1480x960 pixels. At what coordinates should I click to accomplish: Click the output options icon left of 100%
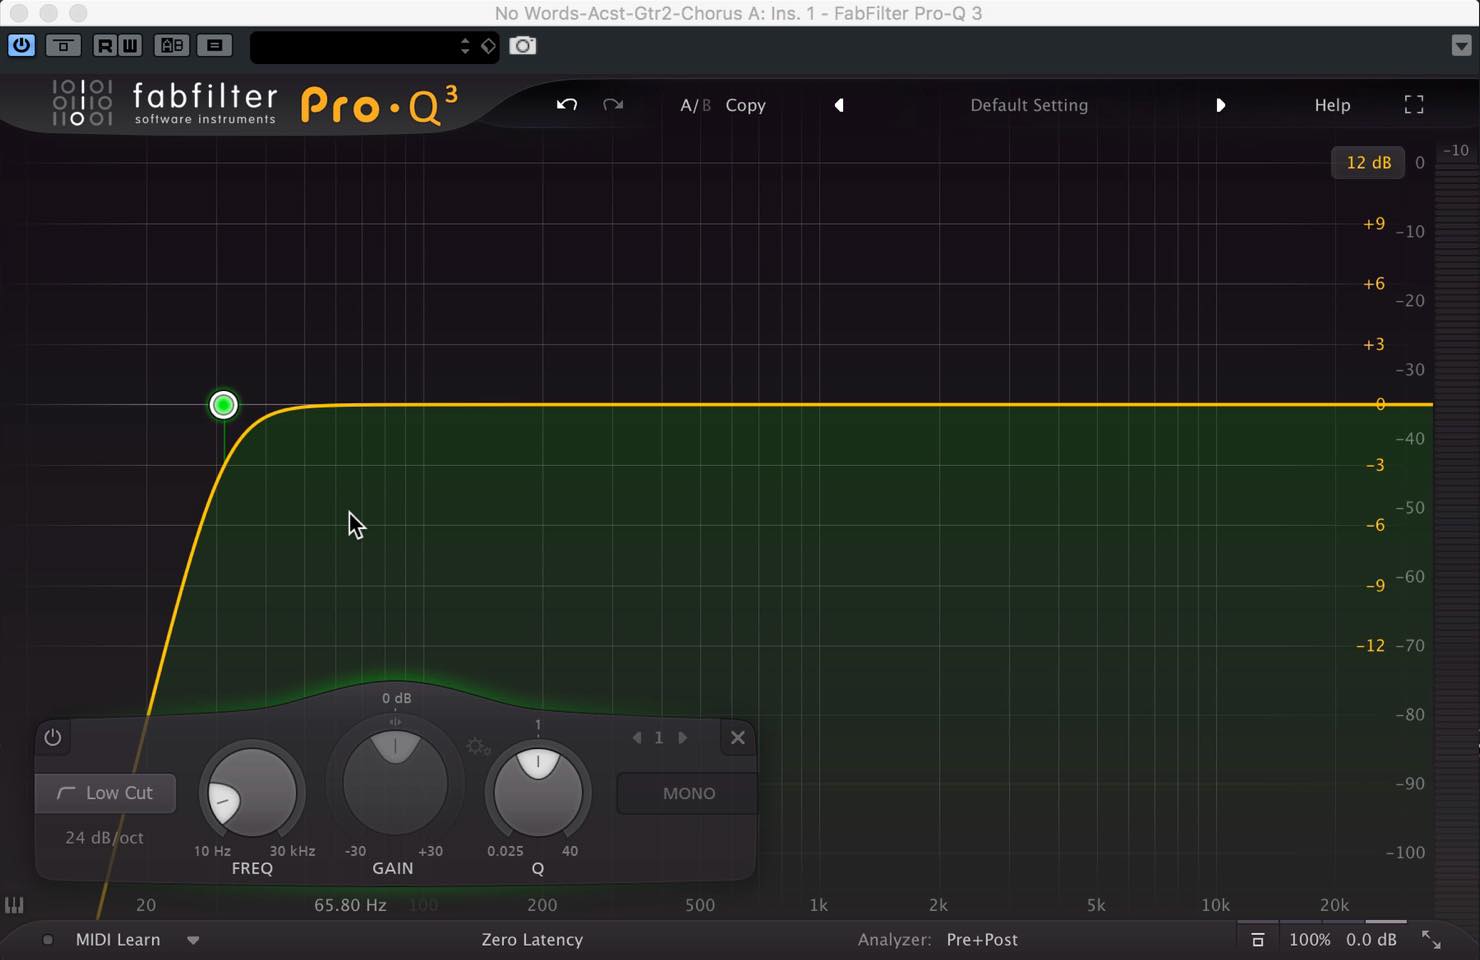click(x=1258, y=940)
